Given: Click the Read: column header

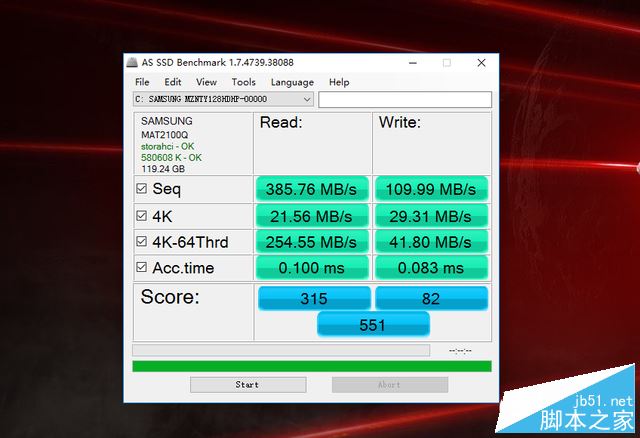Looking at the screenshot, I should 281,122.
